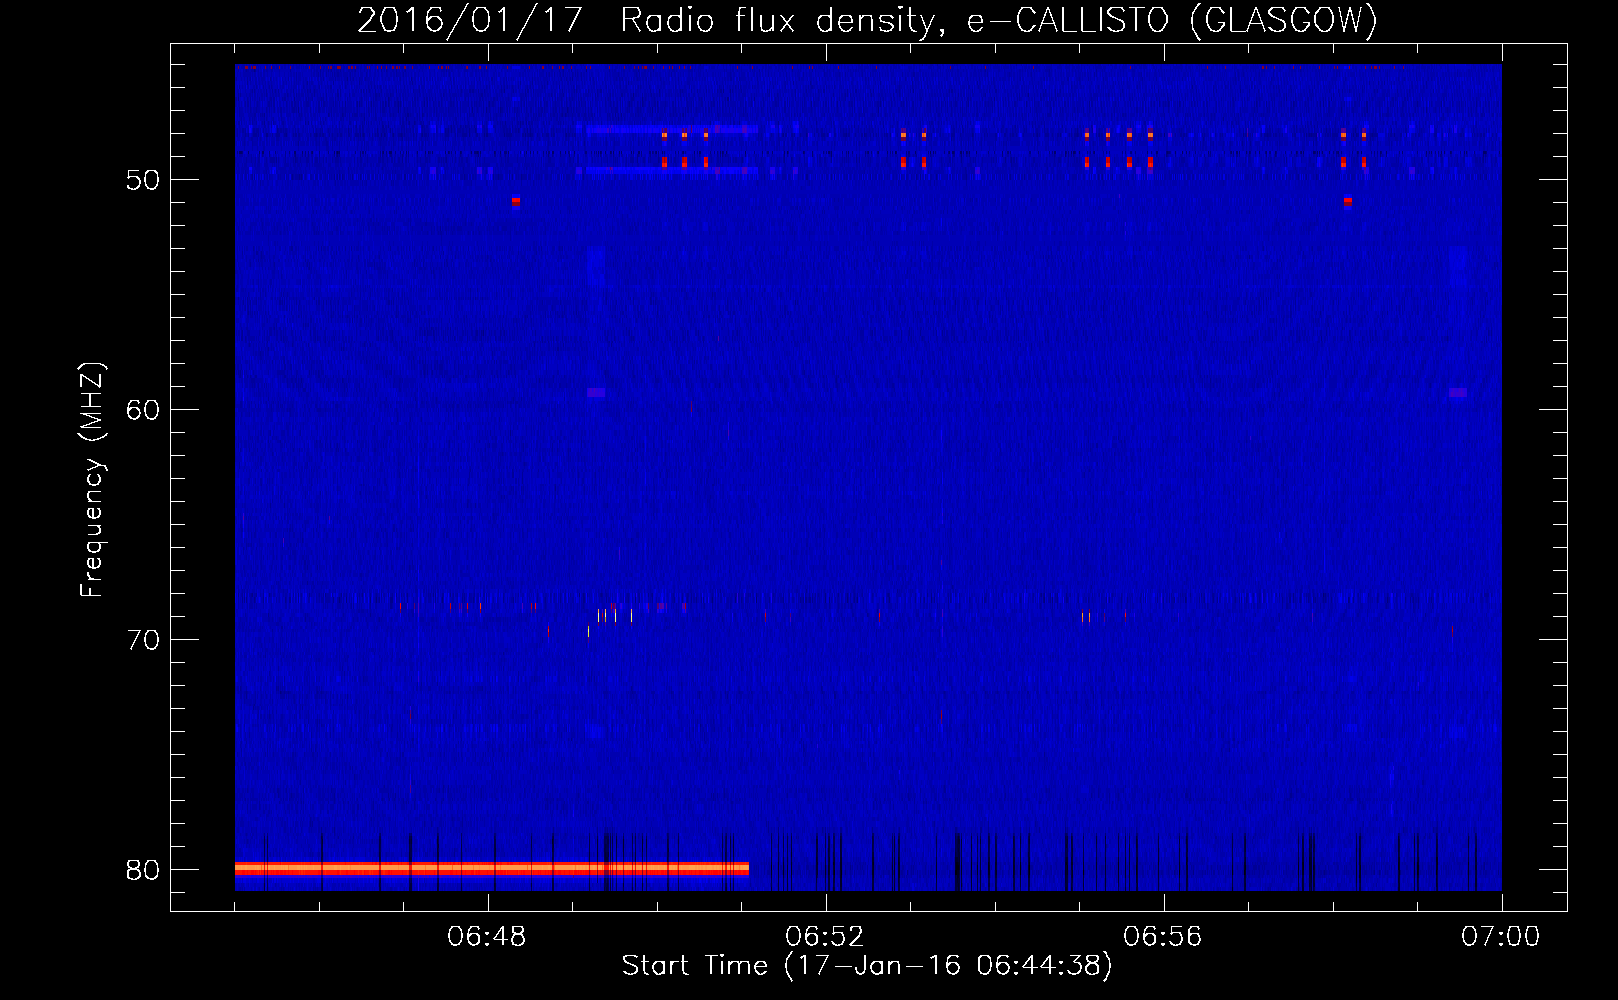Viewport: 1618px width, 1000px height.
Task: Click the 80 frequency tick label
Action: 143,870
